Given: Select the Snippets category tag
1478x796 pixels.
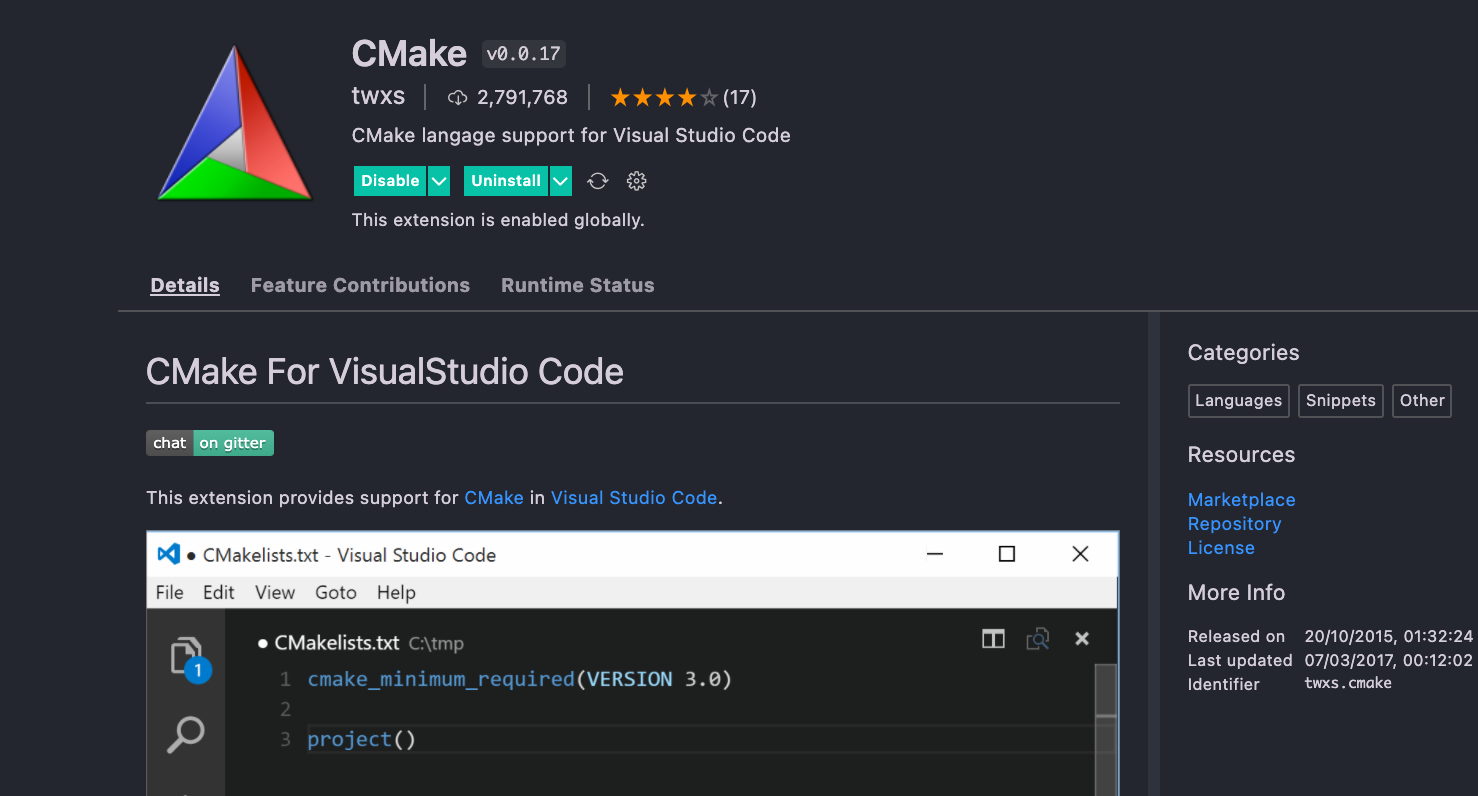Looking at the screenshot, I should point(1341,401).
